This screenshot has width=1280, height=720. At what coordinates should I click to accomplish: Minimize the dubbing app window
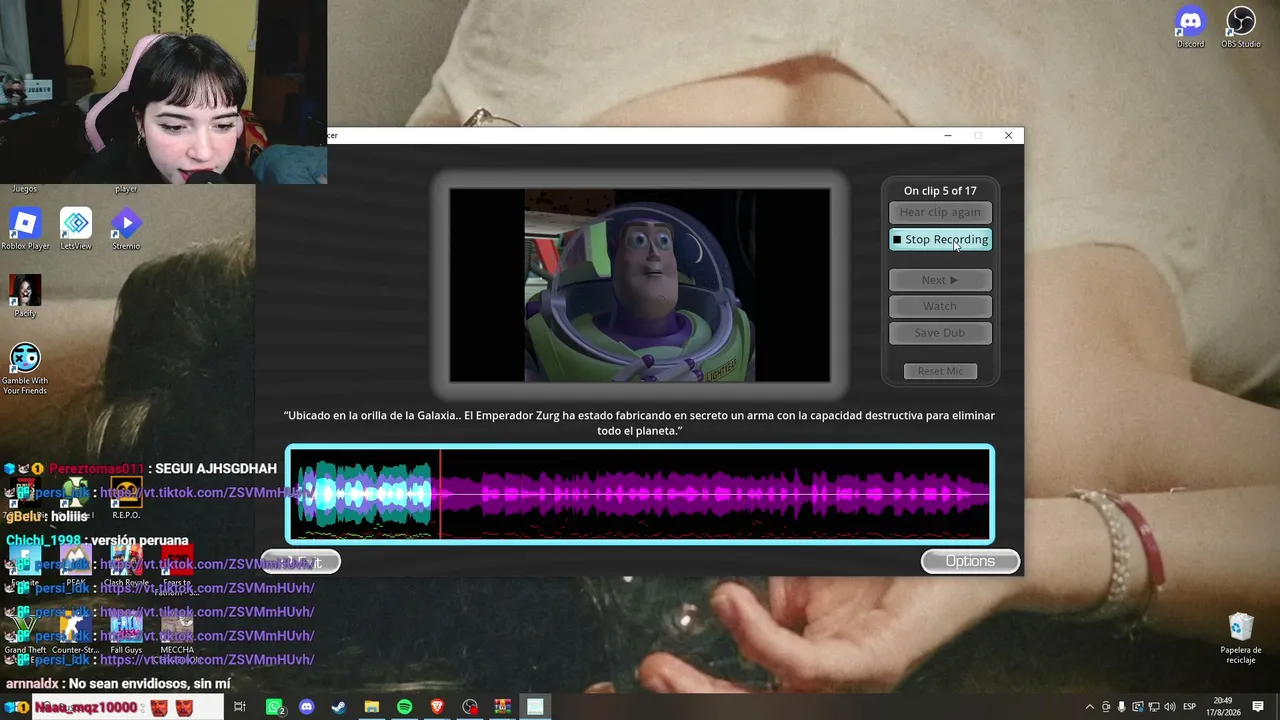[x=948, y=136]
